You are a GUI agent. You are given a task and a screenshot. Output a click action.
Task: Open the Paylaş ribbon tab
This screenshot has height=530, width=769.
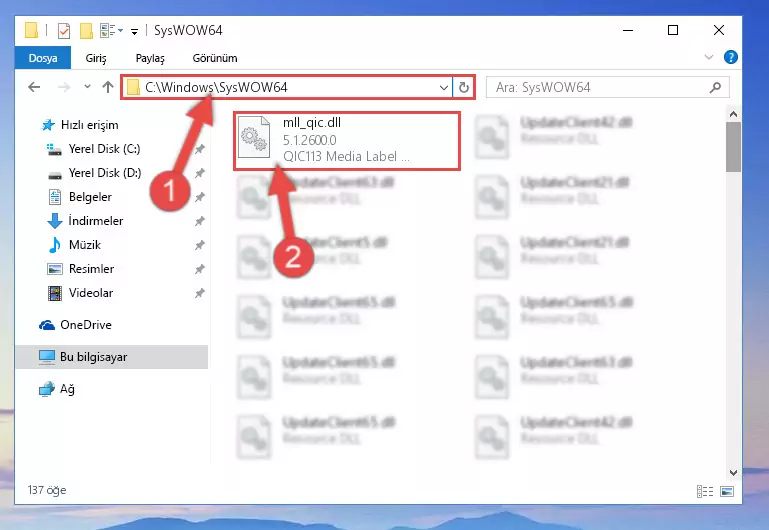150,58
